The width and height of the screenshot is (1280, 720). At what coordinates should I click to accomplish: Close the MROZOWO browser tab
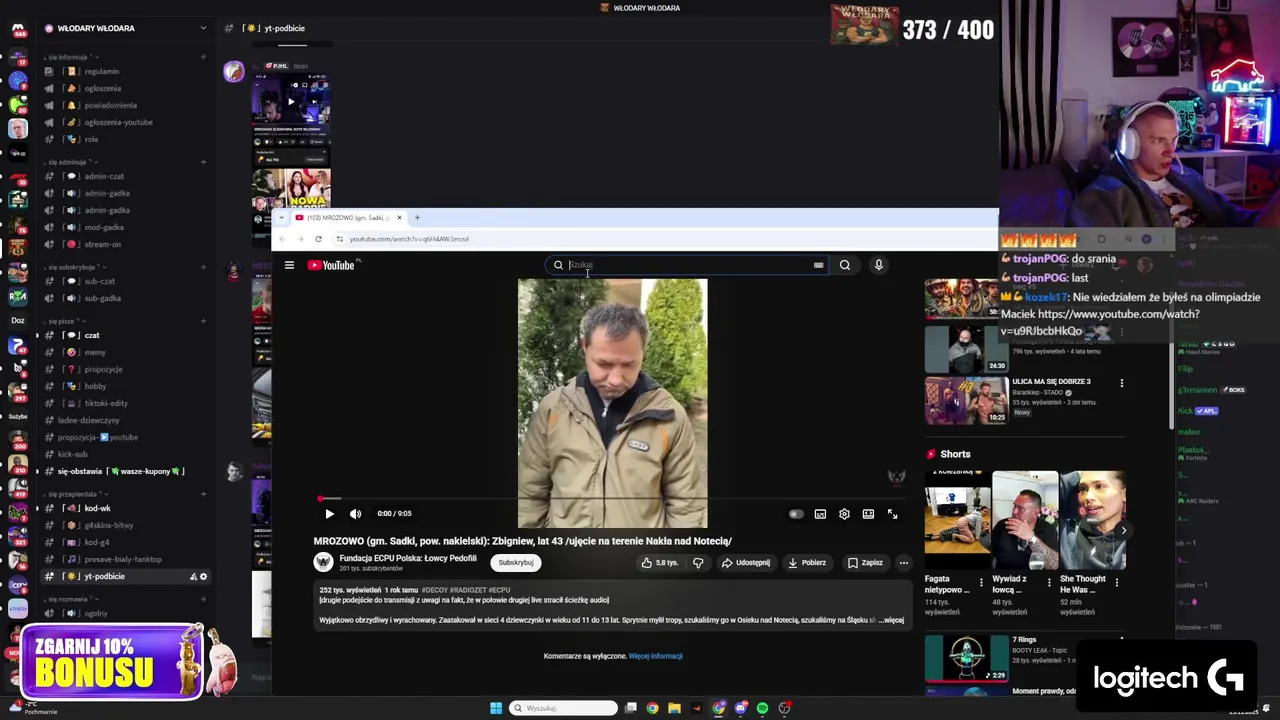coord(399,217)
